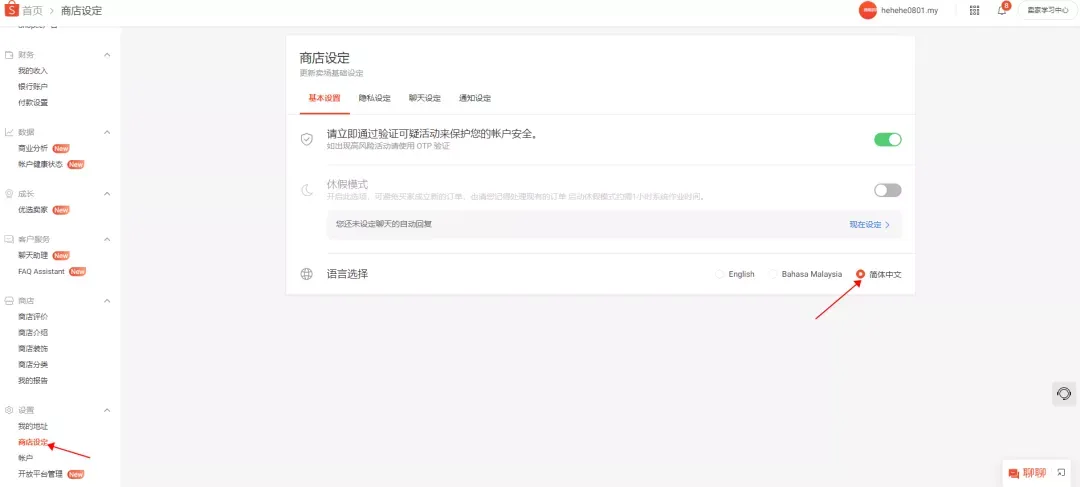
Task: Enable the 休假模式 vacation mode toggle
Action: coord(887,190)
